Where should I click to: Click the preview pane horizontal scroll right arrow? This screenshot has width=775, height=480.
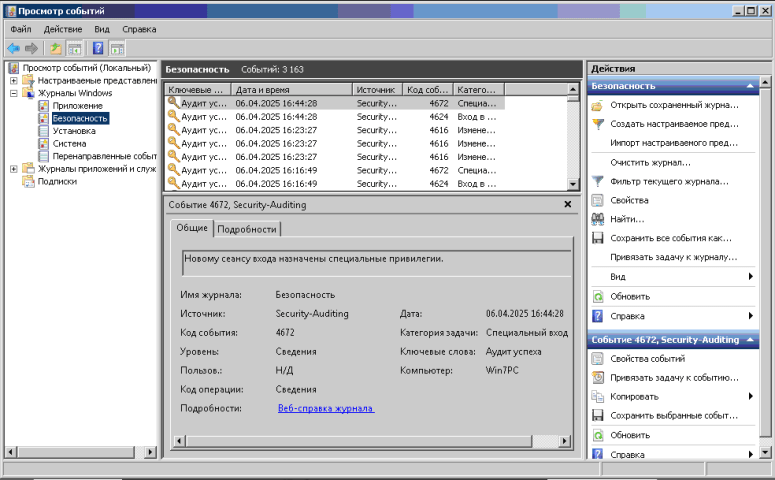564,441
